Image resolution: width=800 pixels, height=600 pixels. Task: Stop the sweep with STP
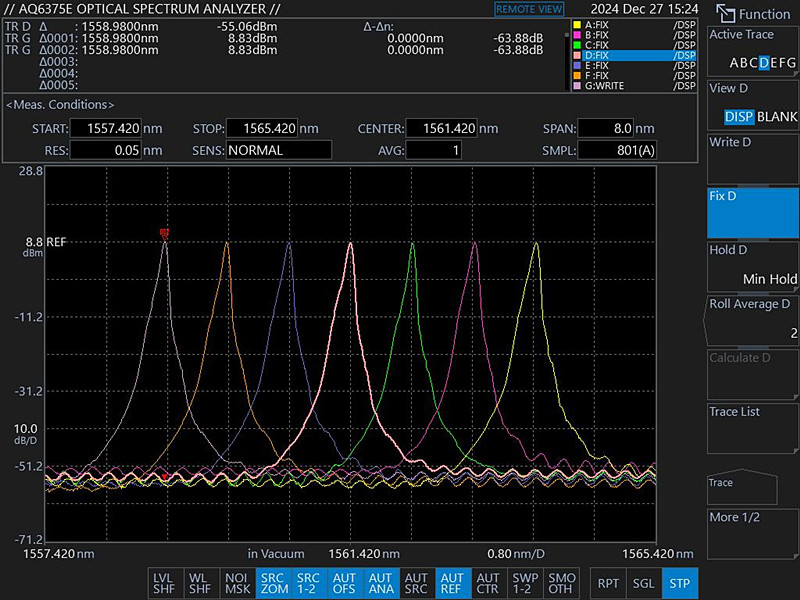pos(680,583)
